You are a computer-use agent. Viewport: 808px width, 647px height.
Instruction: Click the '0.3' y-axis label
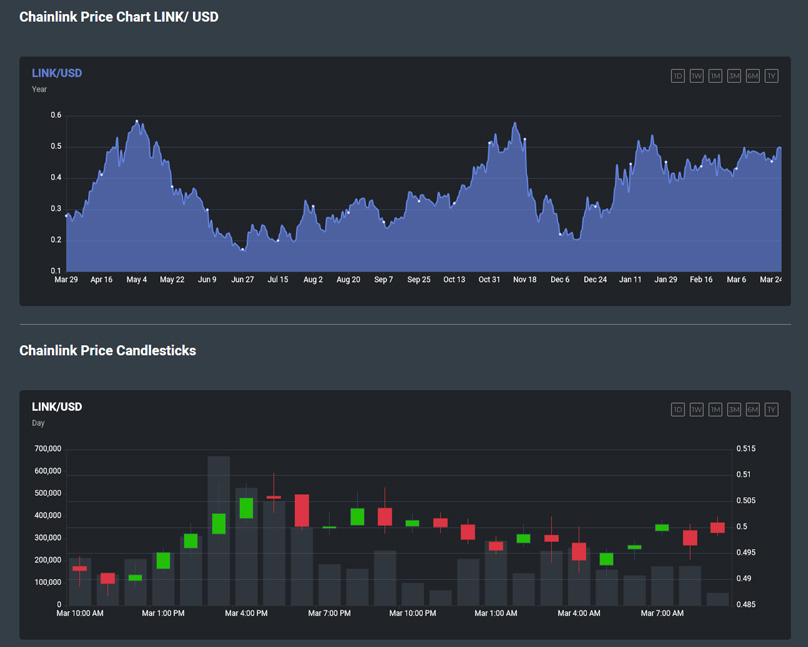click(x=56, y=209)
